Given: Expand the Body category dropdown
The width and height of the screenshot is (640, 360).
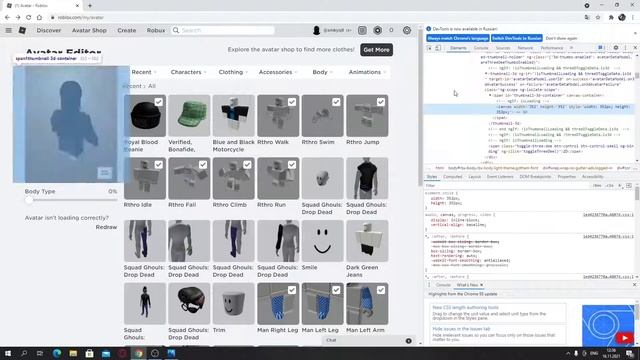Looking at the screenshot, I should (x=322, y=72).
